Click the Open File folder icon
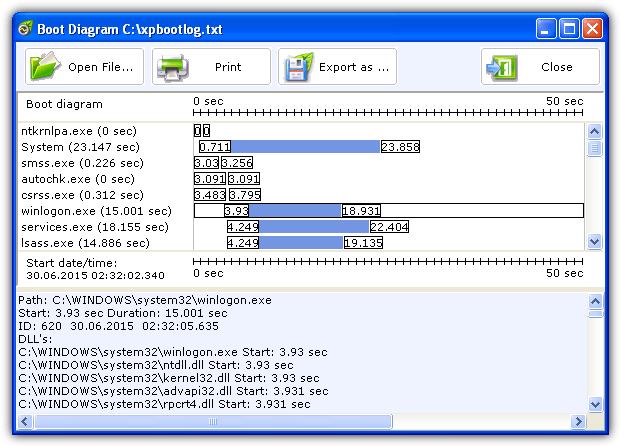 [x=45, y=66]
